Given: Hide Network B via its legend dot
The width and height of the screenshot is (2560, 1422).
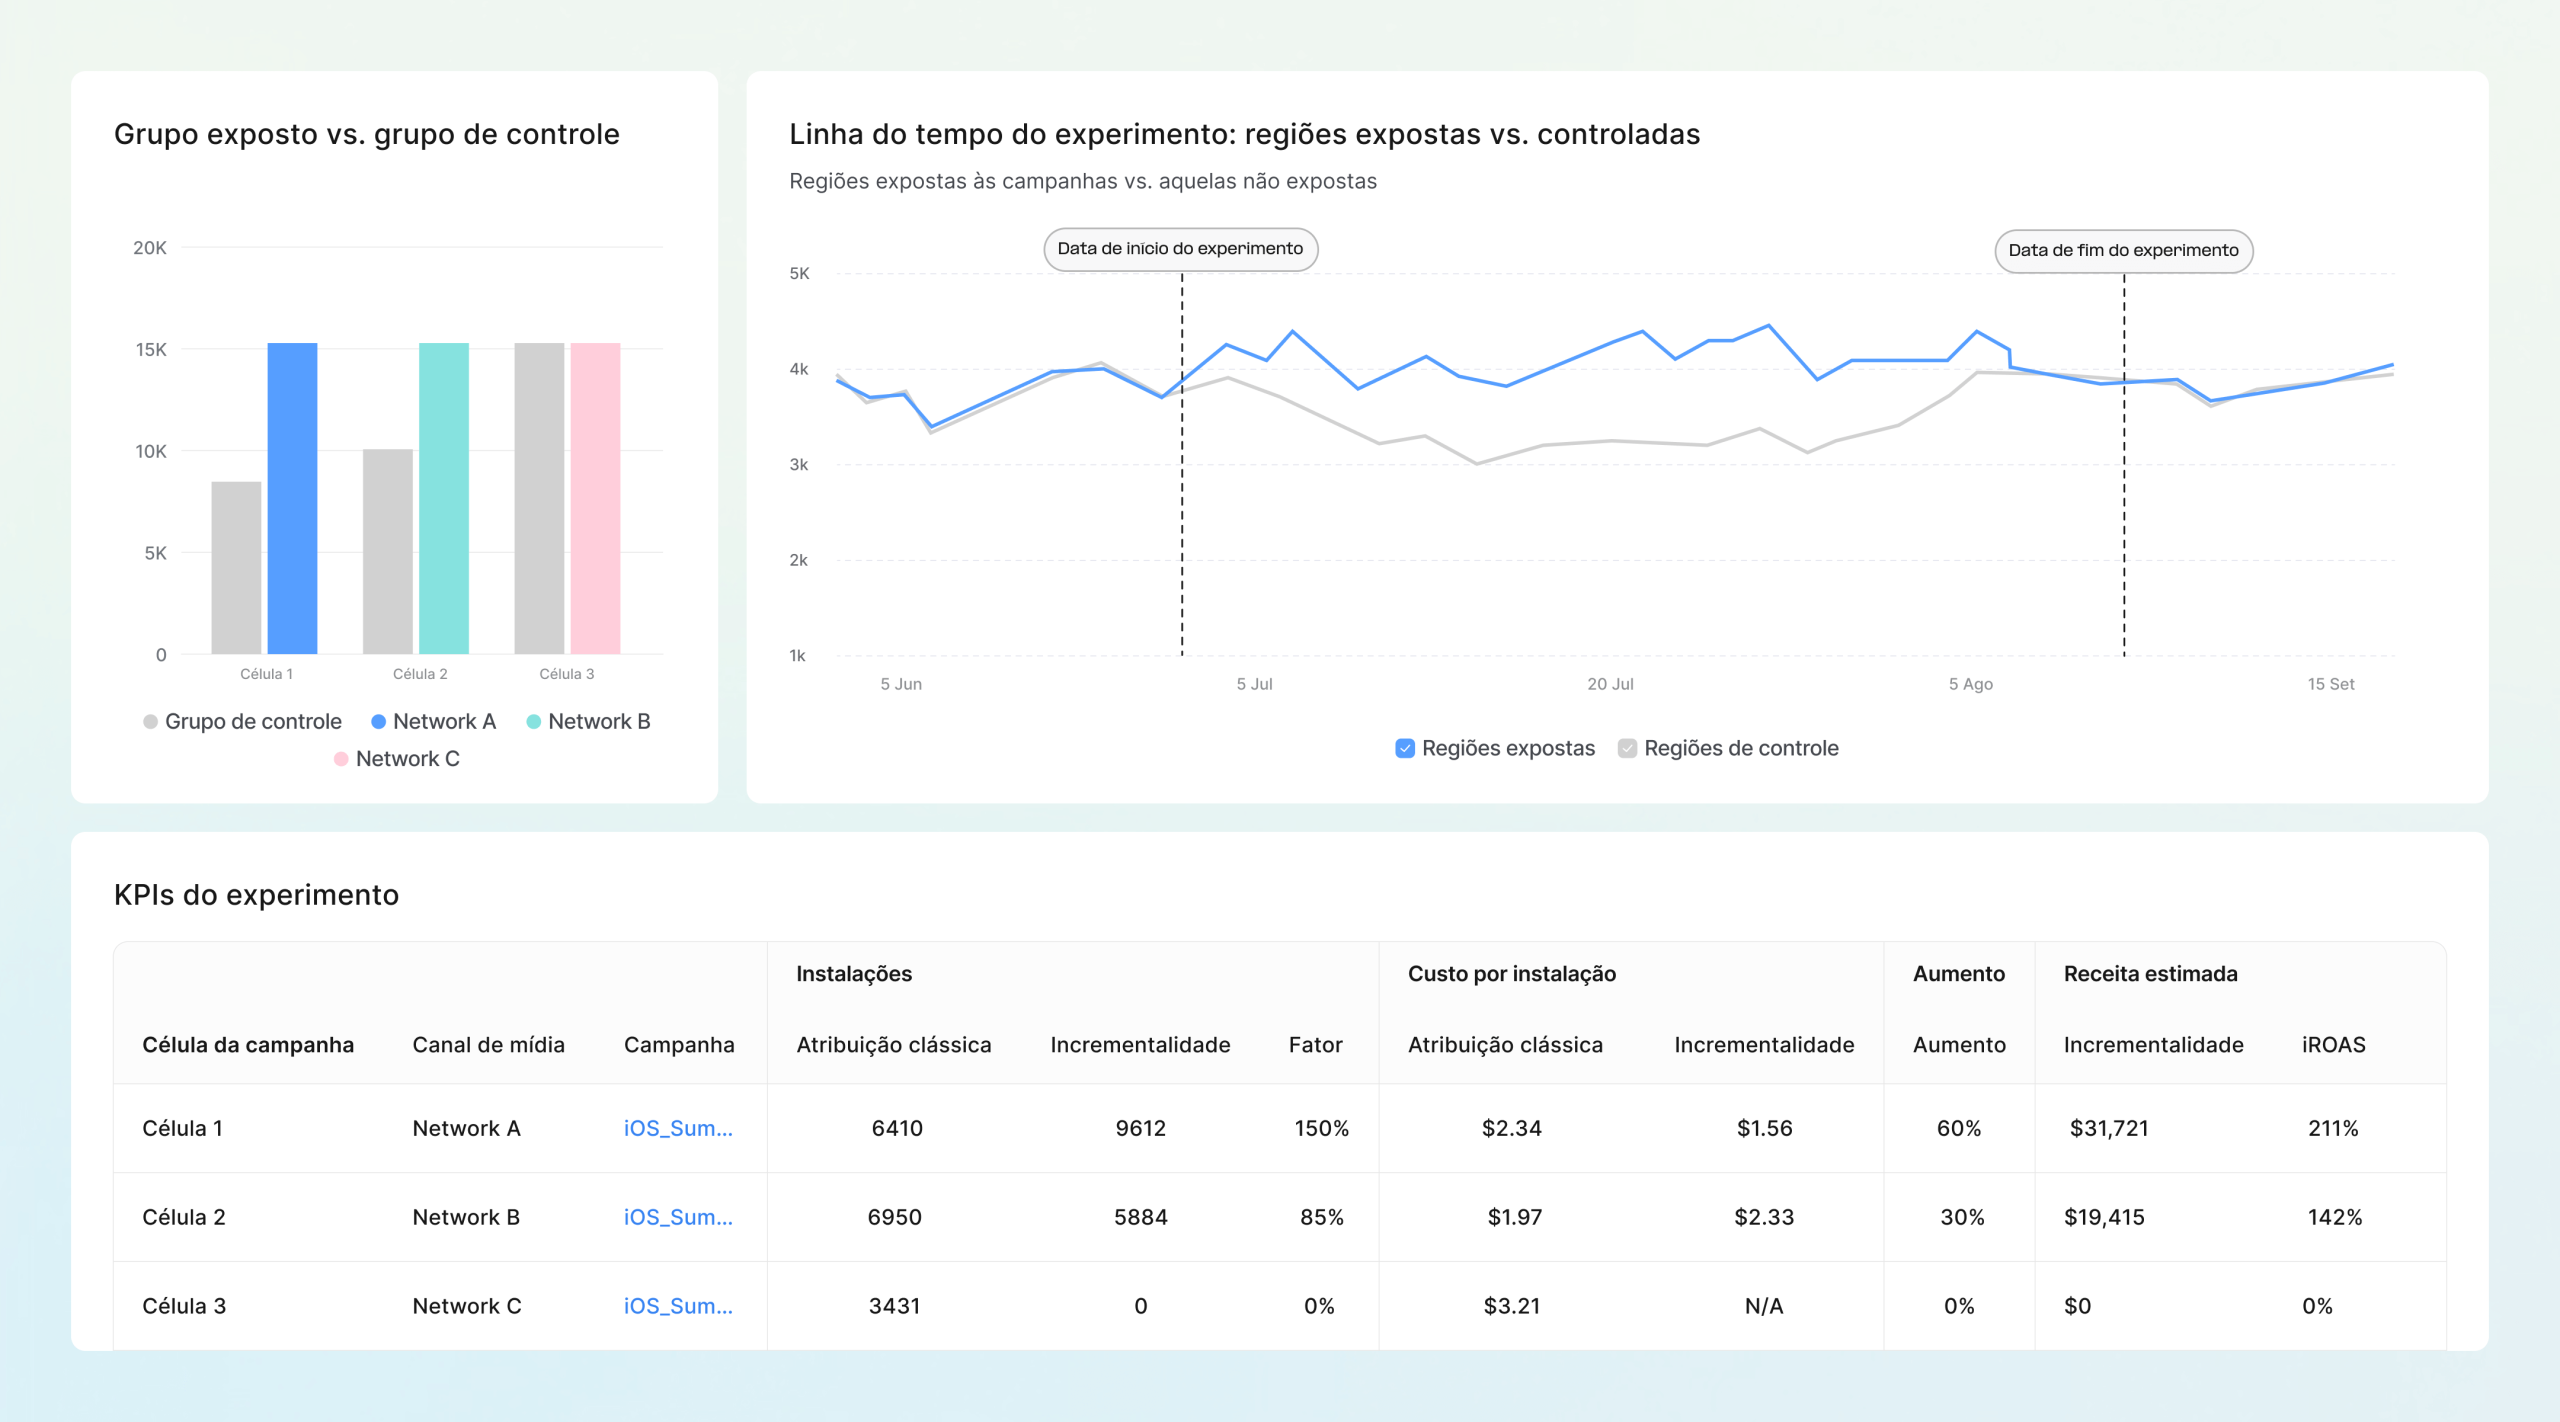Looking at the screenshot, I should pyautogui.click(x=534, y=721).
